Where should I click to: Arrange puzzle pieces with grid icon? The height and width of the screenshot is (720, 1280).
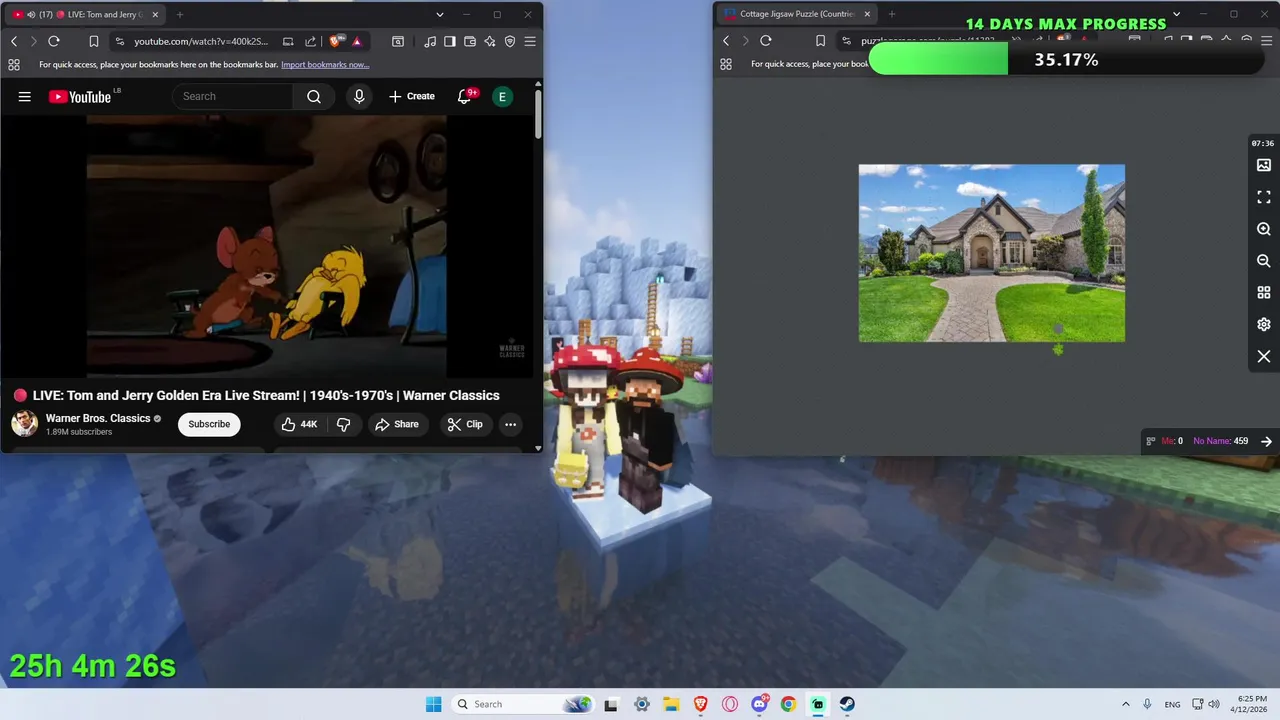pyautogui.click(x=1264, y=293)
